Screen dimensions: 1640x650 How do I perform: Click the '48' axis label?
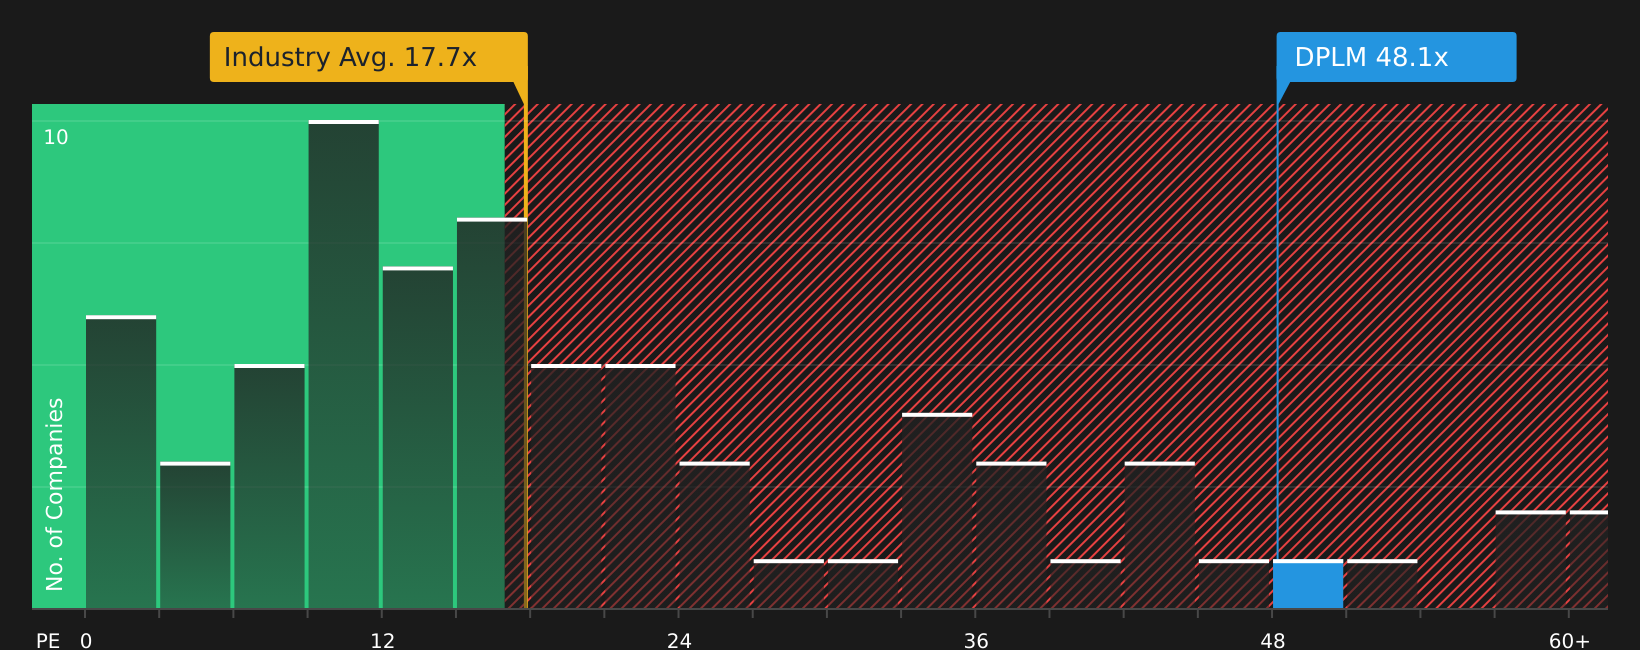[x=1273, y=641]
